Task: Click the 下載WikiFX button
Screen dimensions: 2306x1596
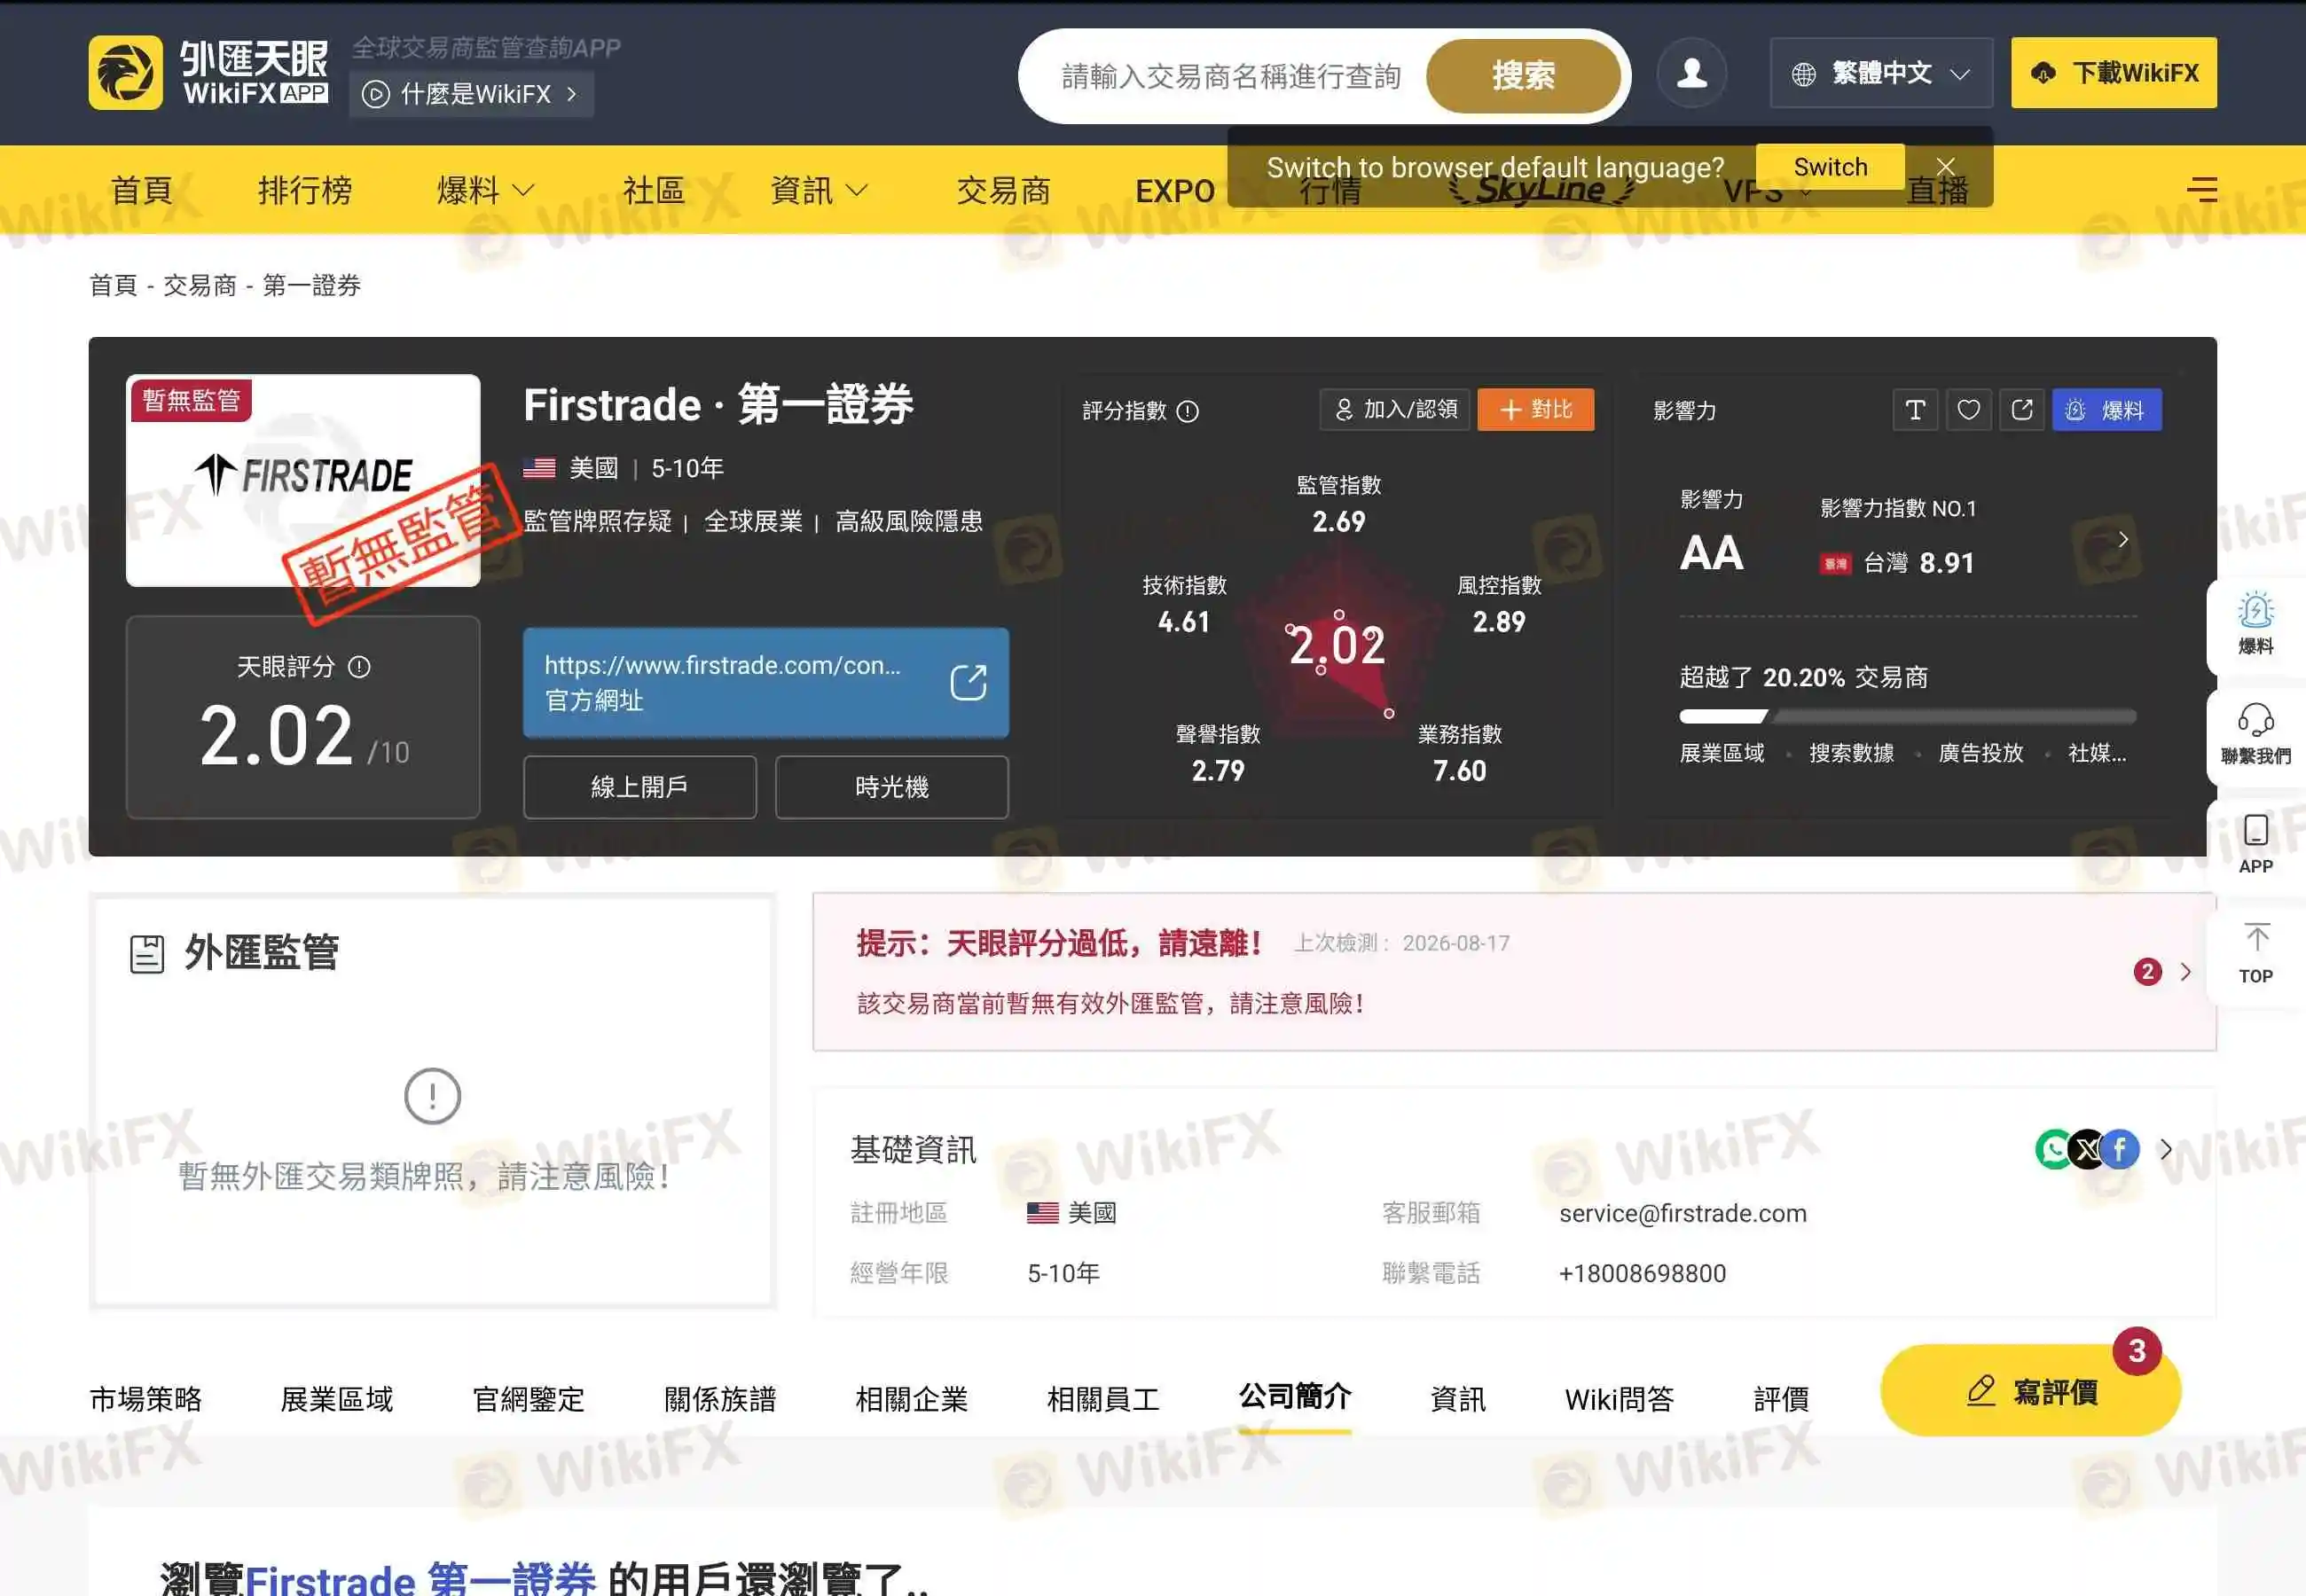Action: 2114,73
